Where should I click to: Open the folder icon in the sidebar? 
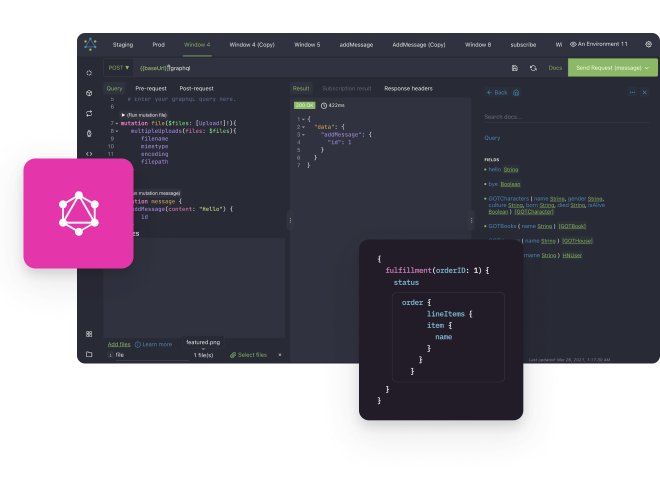(90, 354)
